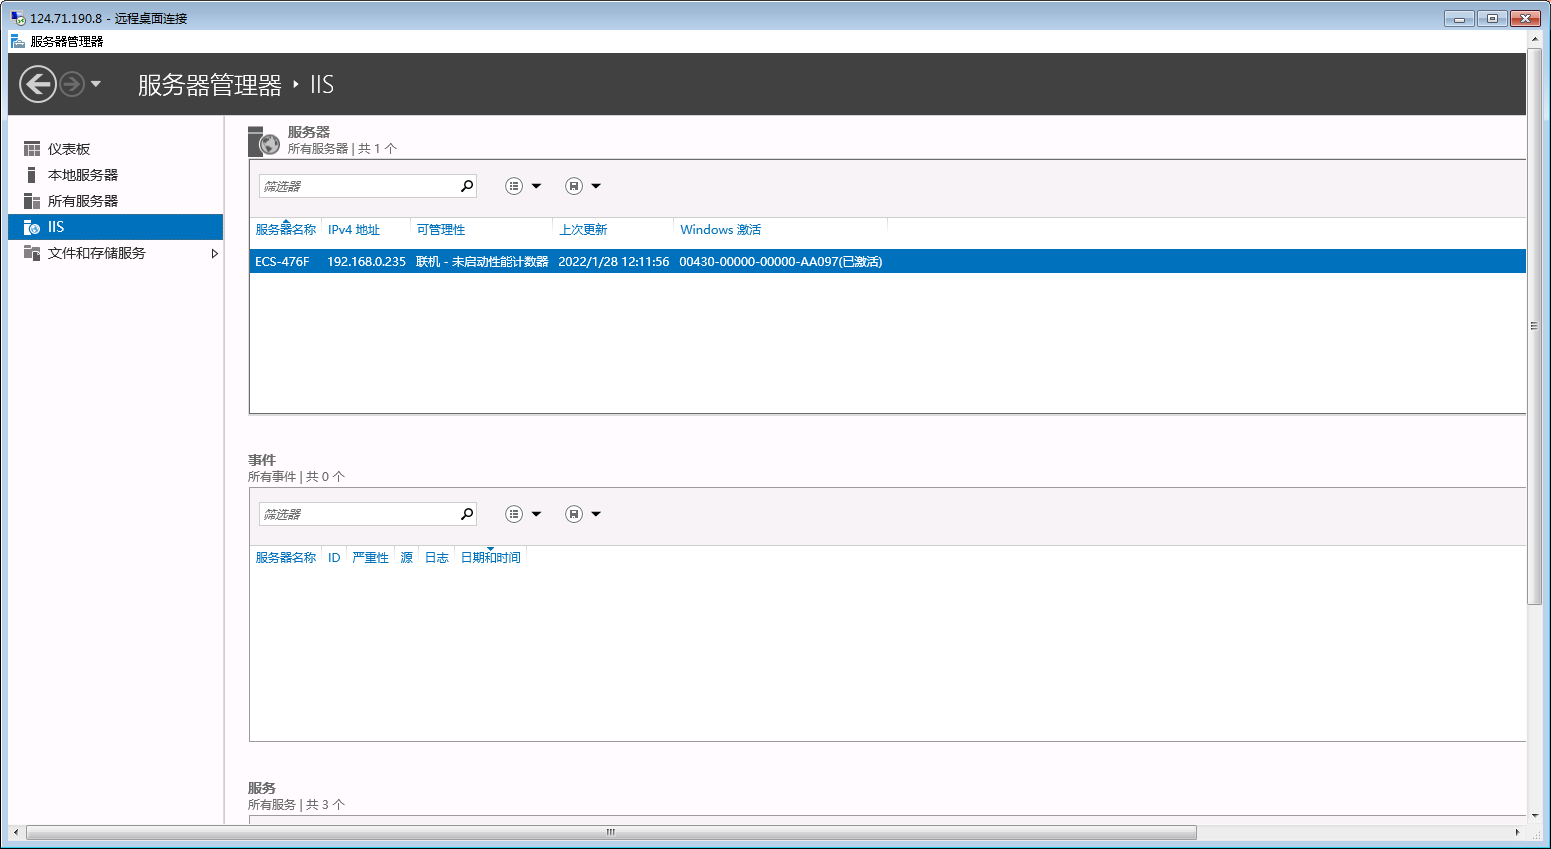Click the 服务器管理器 breadcrumb title

pyautogui.click(x=210, y=85)
